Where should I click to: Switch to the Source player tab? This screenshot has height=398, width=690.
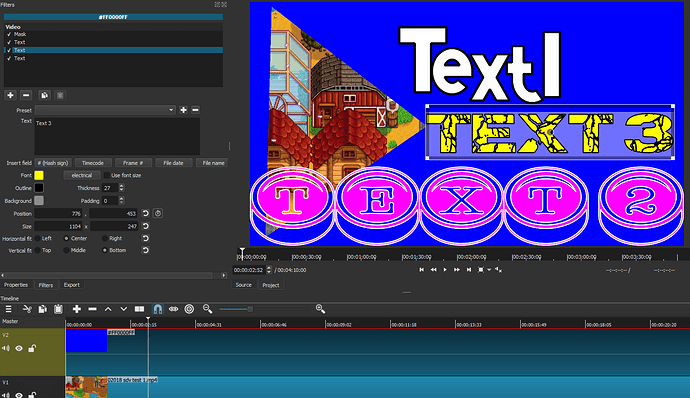click(x=243, y=285)
